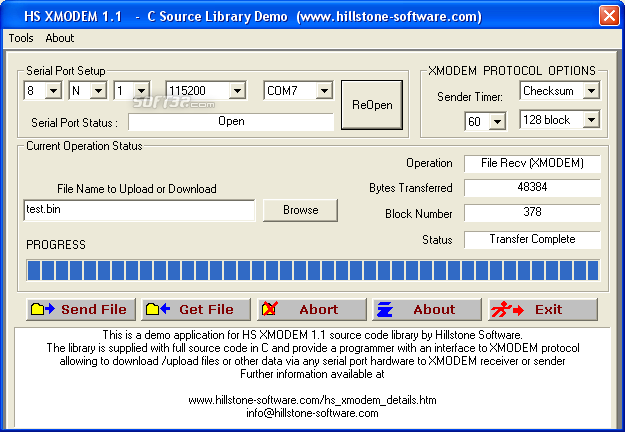625x432 pixels.
Task: Click the blue transfer progress bar
Action: (x=313, y=270)
